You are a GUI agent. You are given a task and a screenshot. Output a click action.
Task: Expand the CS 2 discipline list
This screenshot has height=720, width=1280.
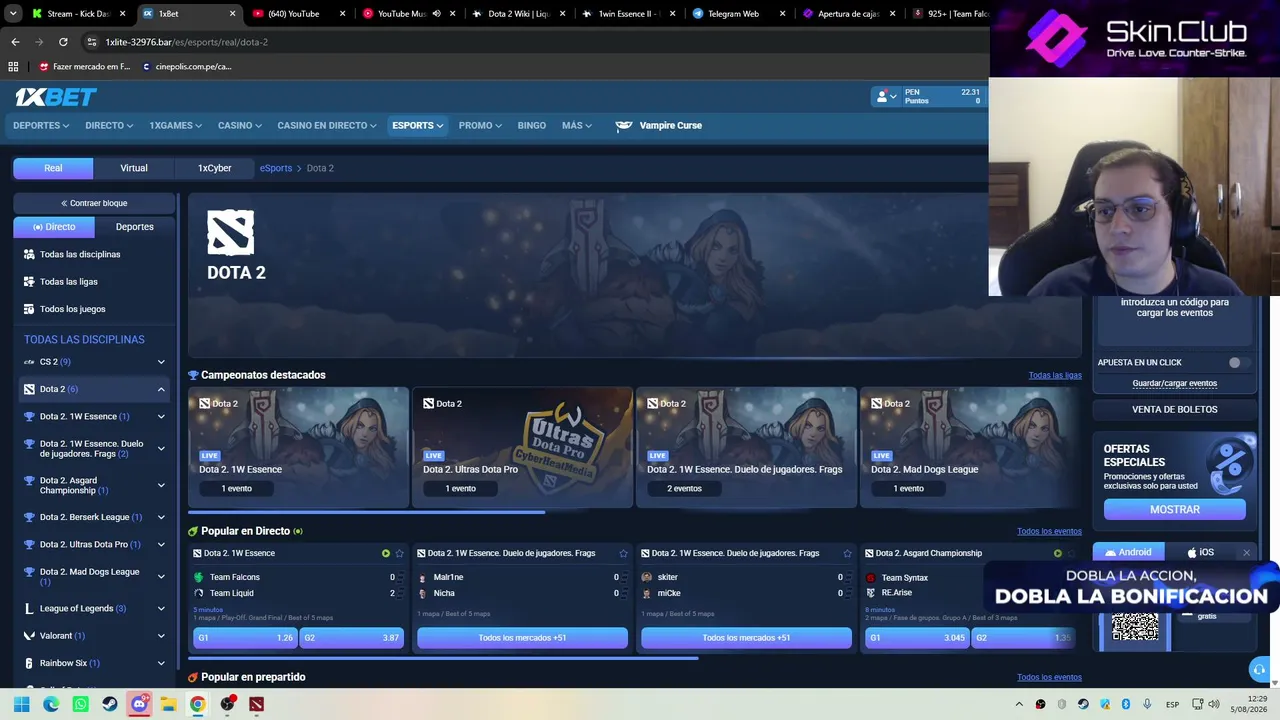(161, 362)
